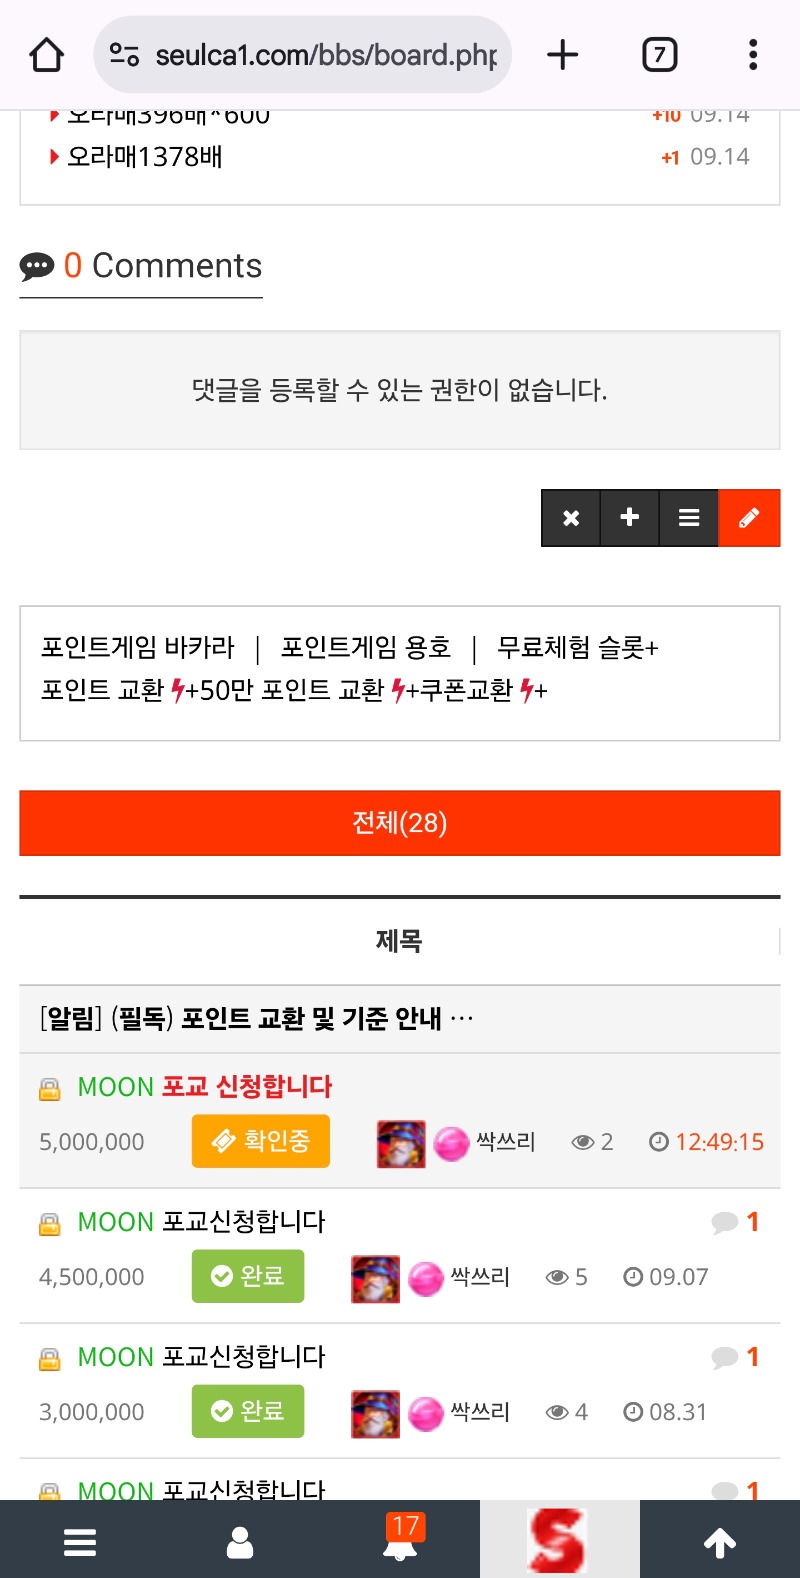Open the list view icon in the post toolbar
The width and height of the screenshot is (800, 1578).
tap(689, 518)
